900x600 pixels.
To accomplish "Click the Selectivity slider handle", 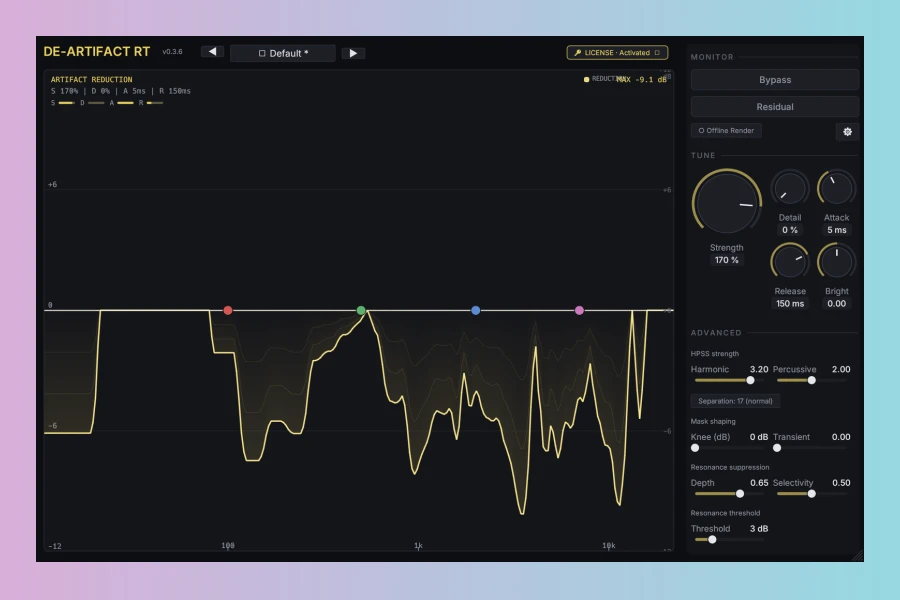I will tap(812, 494).
